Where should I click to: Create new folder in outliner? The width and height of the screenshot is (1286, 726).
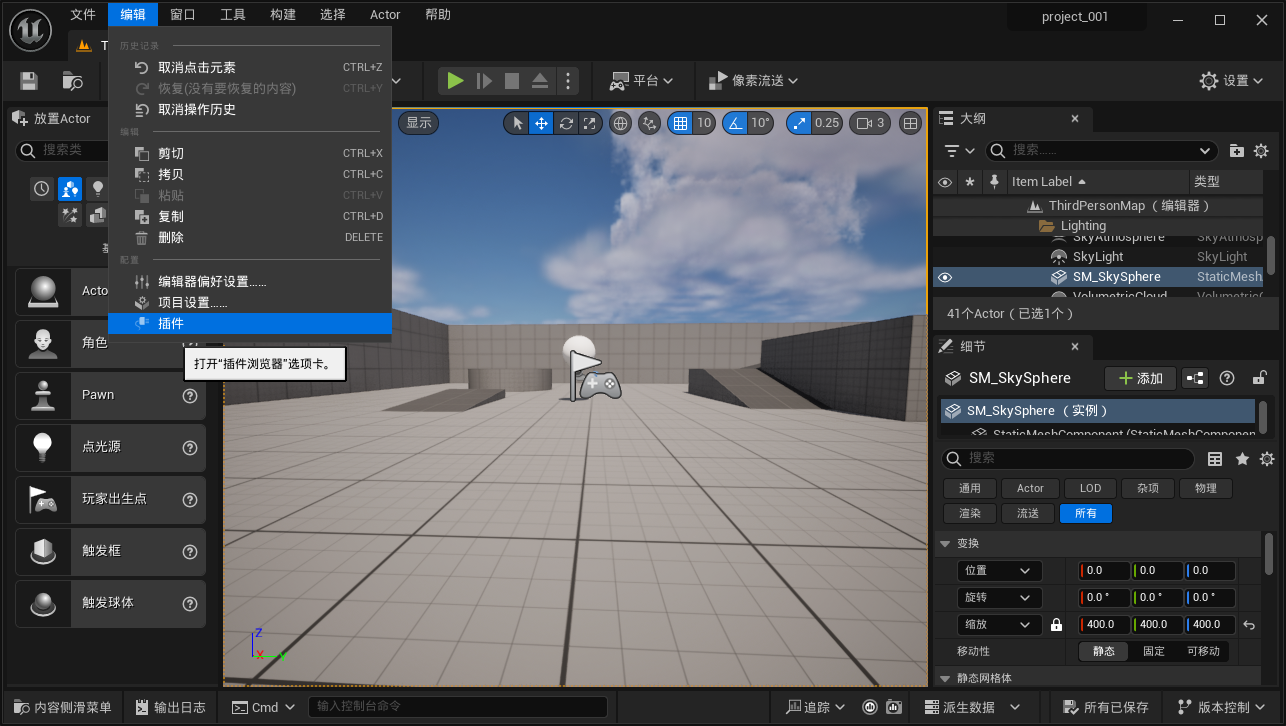1237,150
